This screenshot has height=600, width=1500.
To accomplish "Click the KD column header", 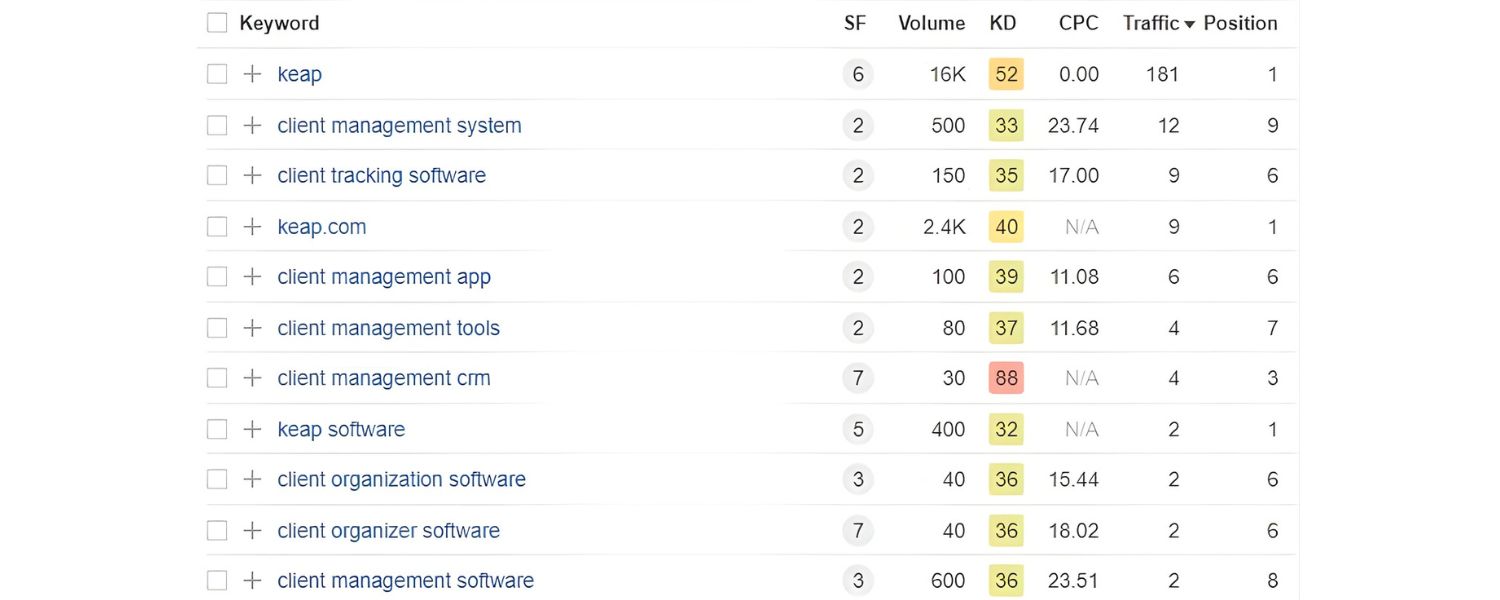I will click(x=1003, y=23).
